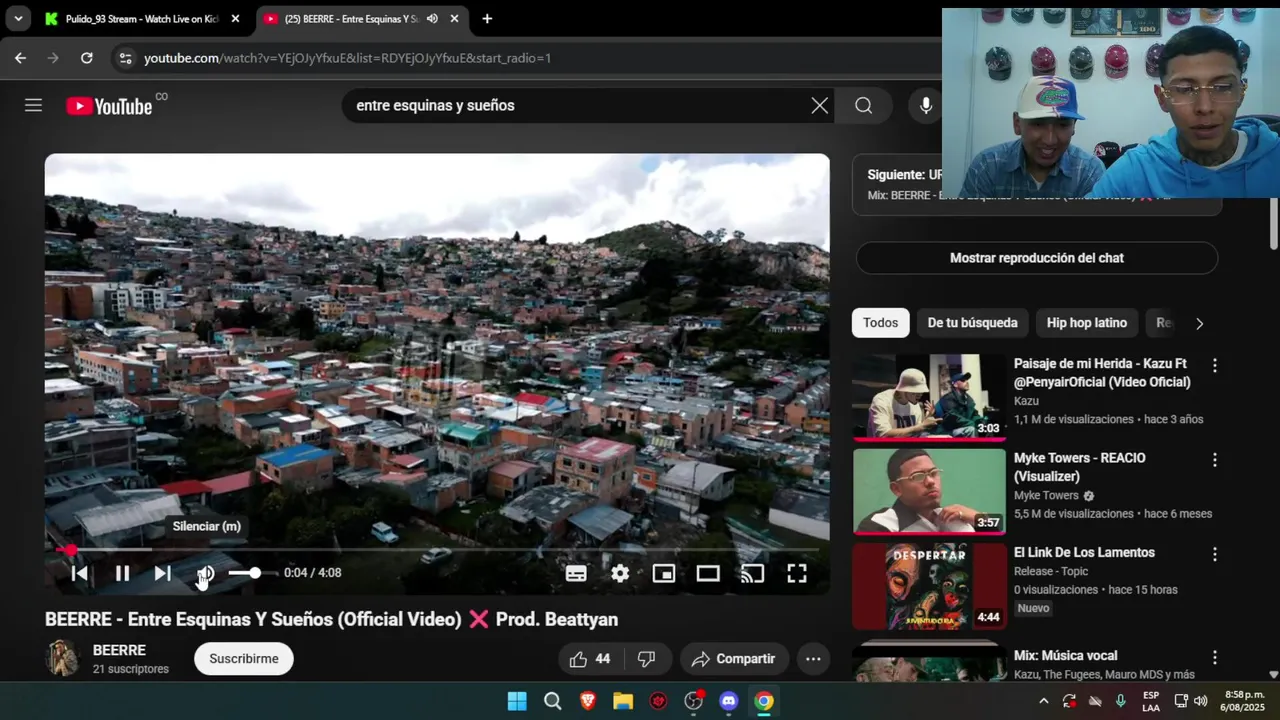Select the Todos filter chip
1280x720 pixels.
click(880, 323)
